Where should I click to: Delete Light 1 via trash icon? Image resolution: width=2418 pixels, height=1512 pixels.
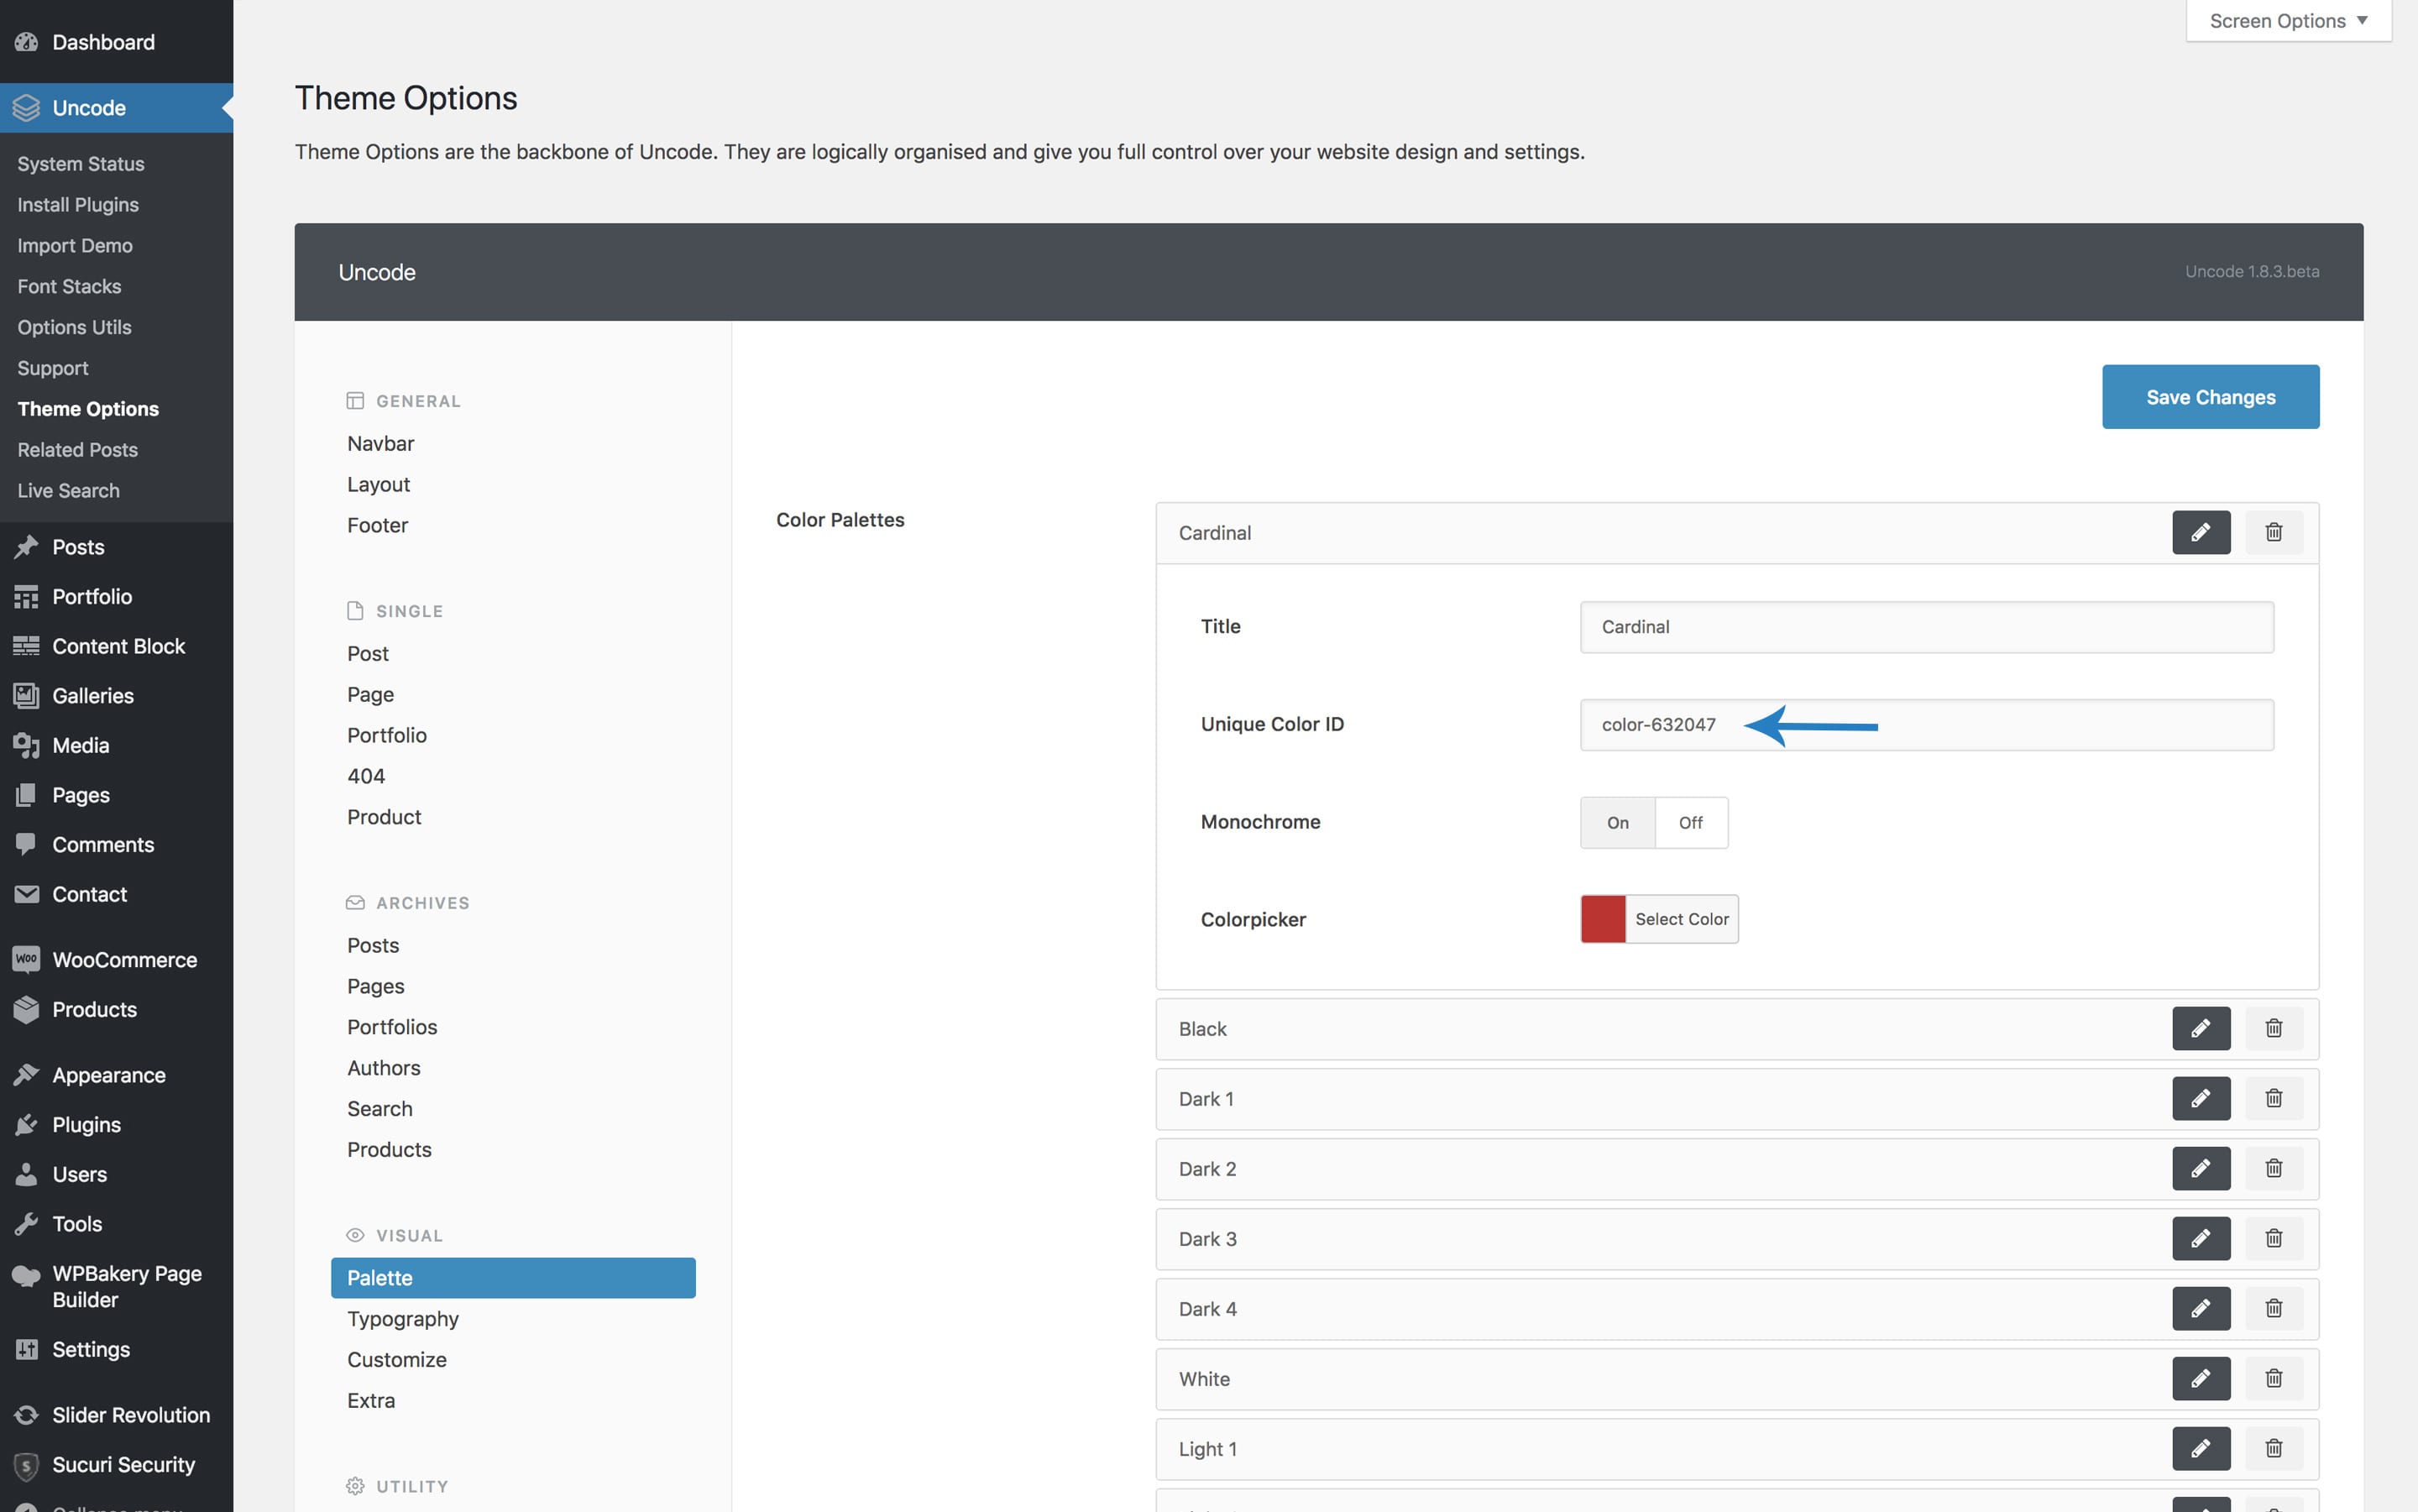pos(2273,1448)
